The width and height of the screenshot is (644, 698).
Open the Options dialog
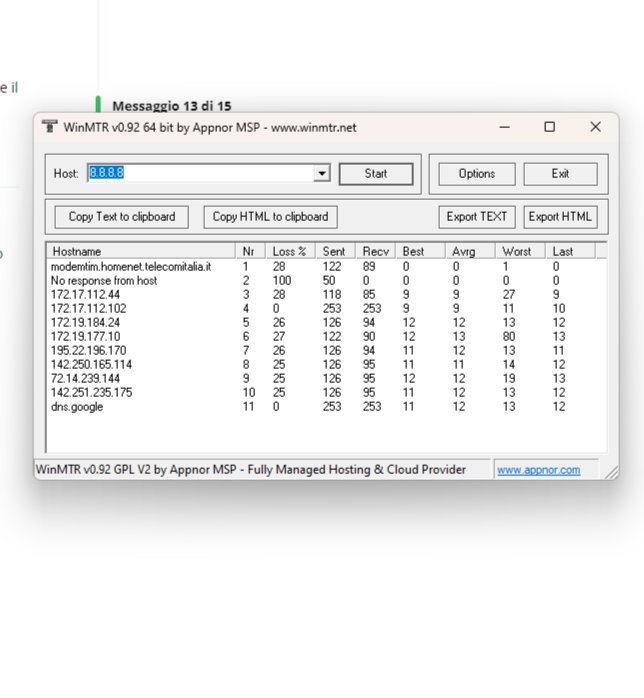(x=477, y=174)
